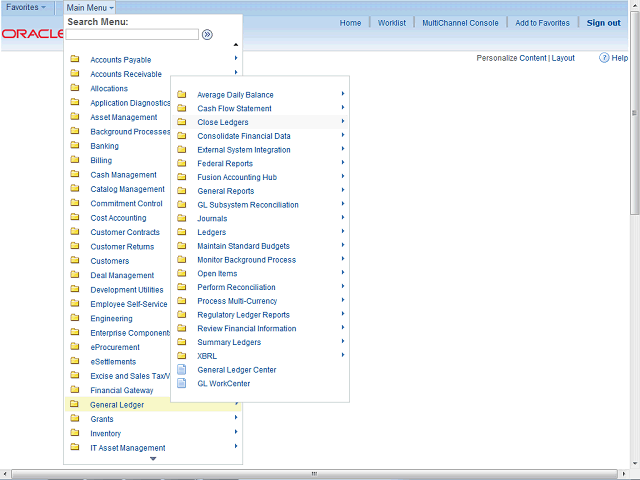This screenshot has width=640, height=480.
Task: Open Summary Ledgers menu entry
Action: 229,342
